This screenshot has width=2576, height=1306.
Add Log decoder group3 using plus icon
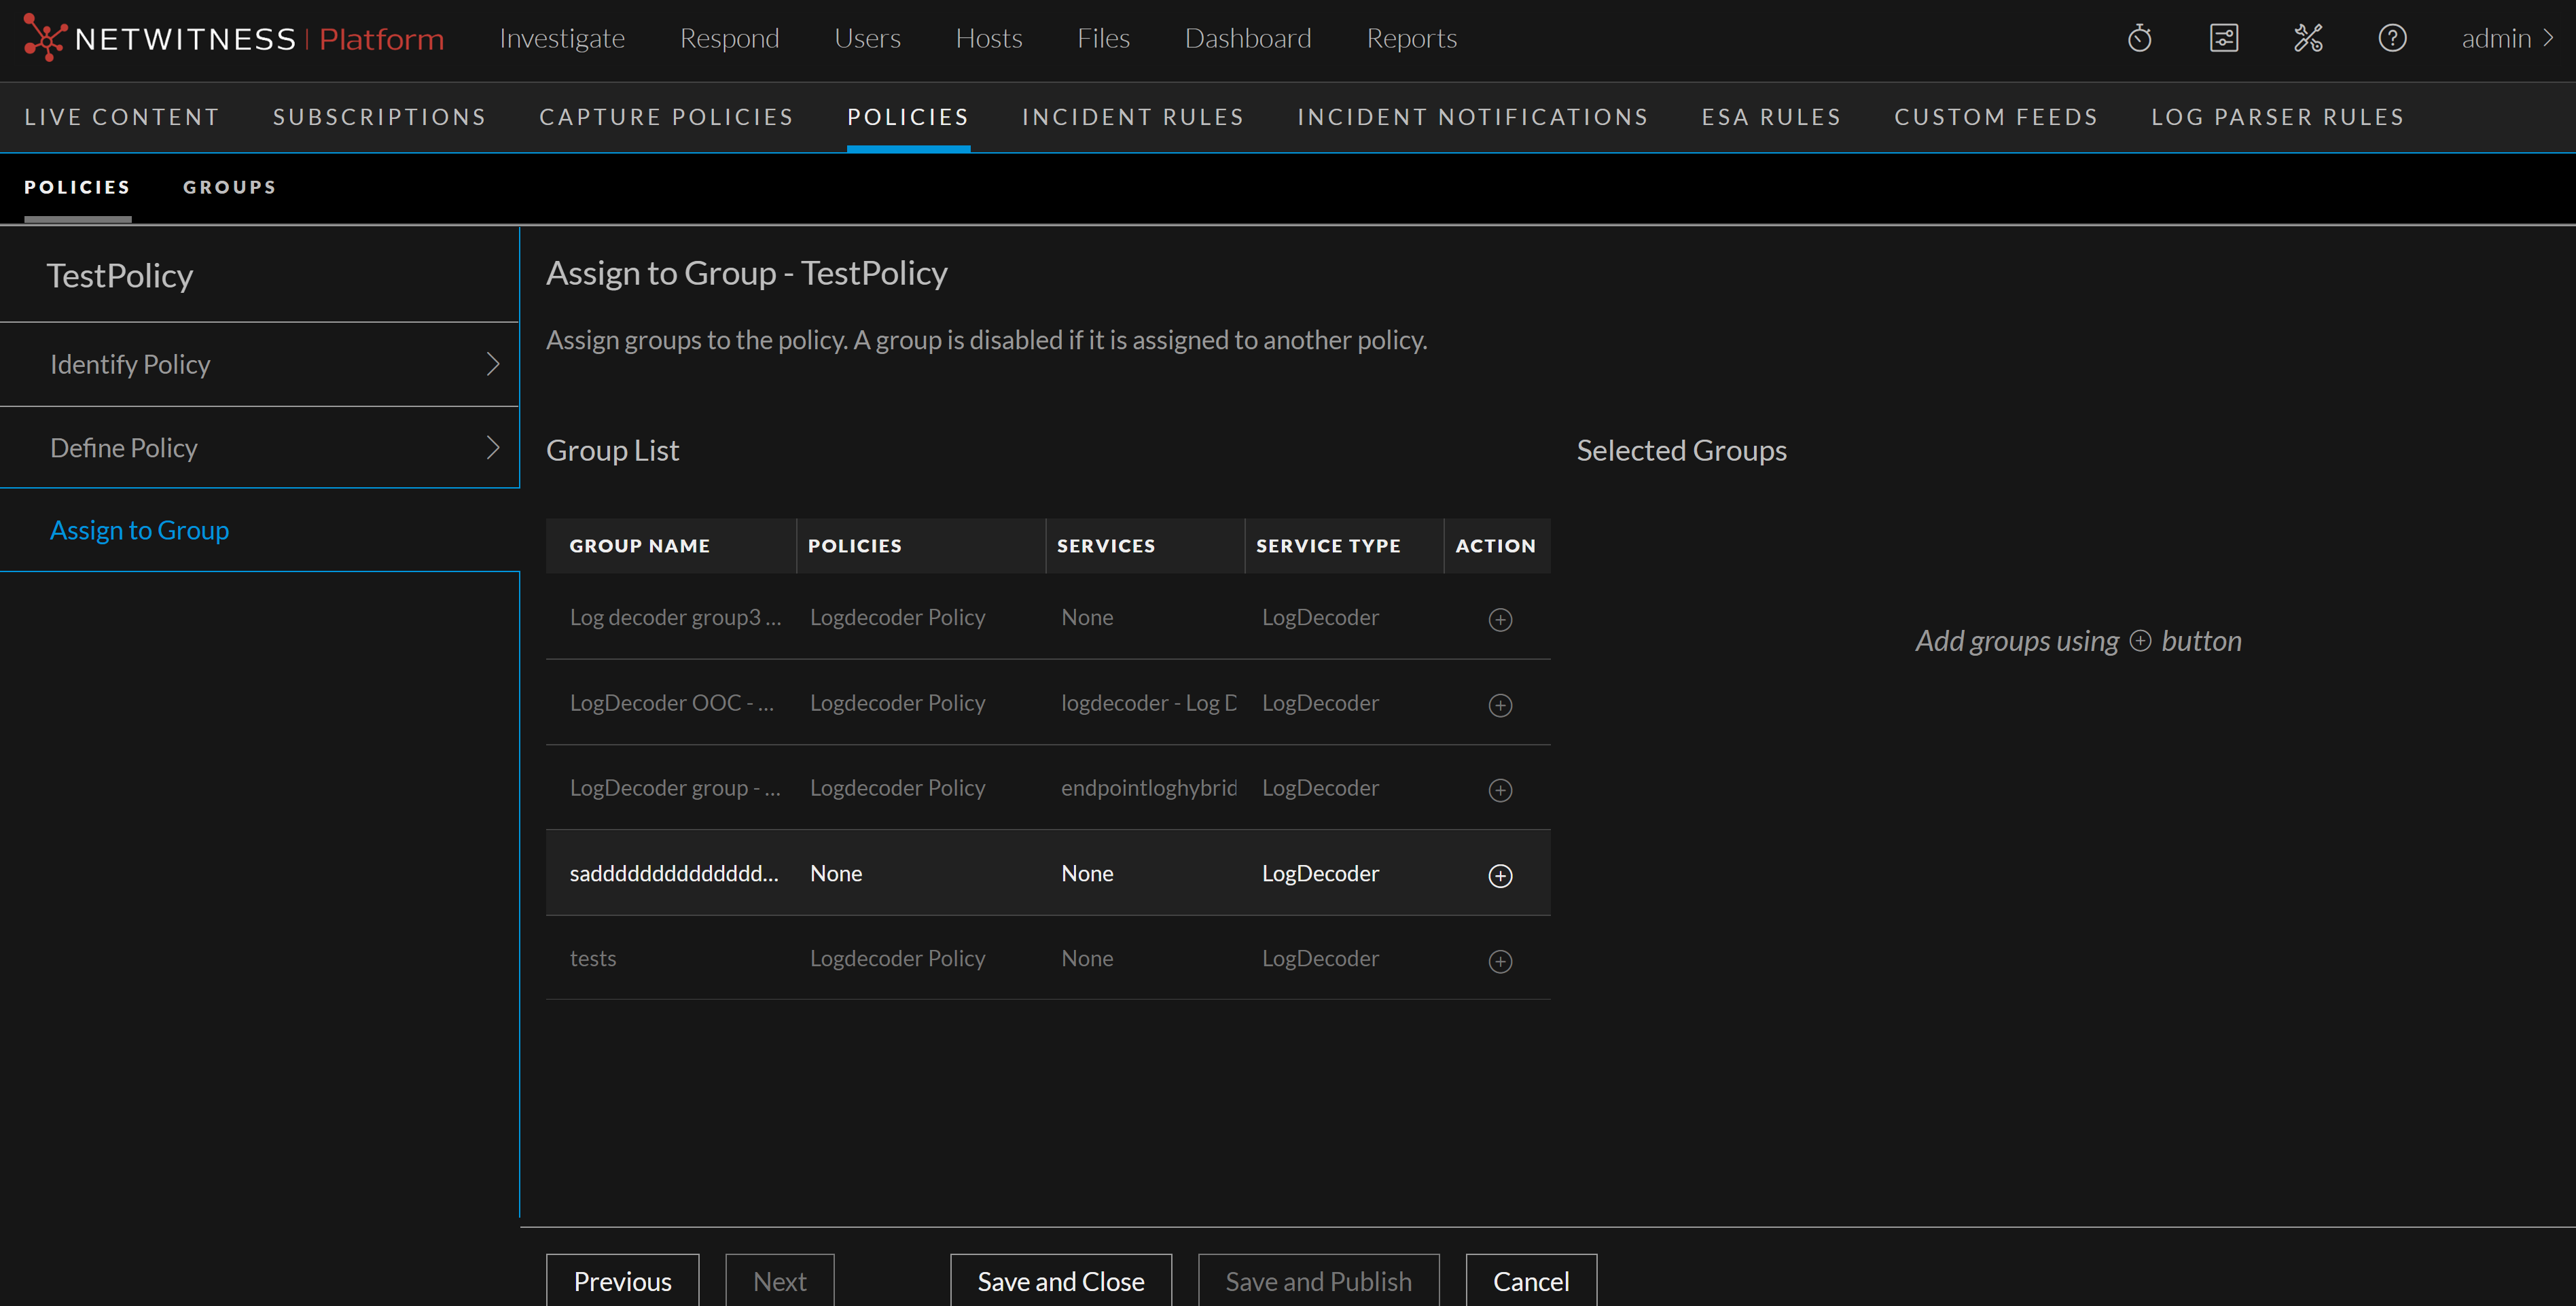(1500, 620)
